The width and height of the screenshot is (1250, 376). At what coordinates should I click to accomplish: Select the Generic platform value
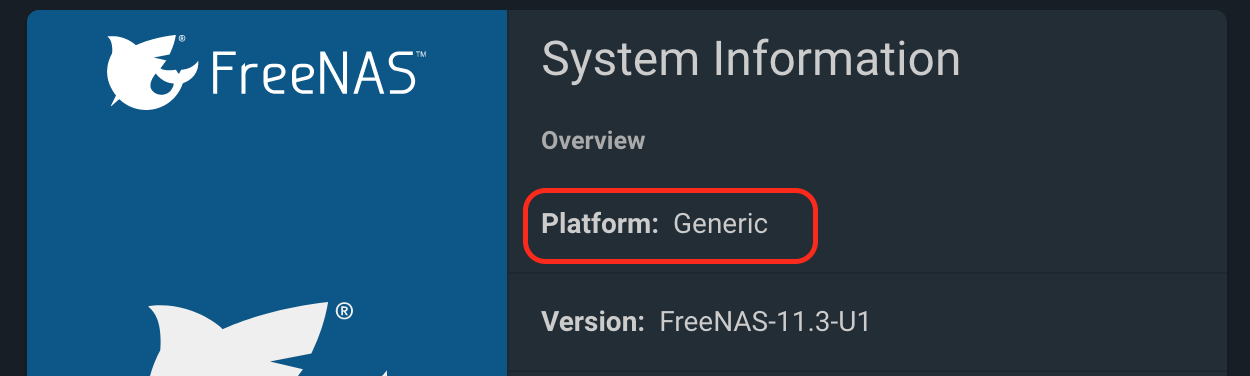tap(720, 224)
